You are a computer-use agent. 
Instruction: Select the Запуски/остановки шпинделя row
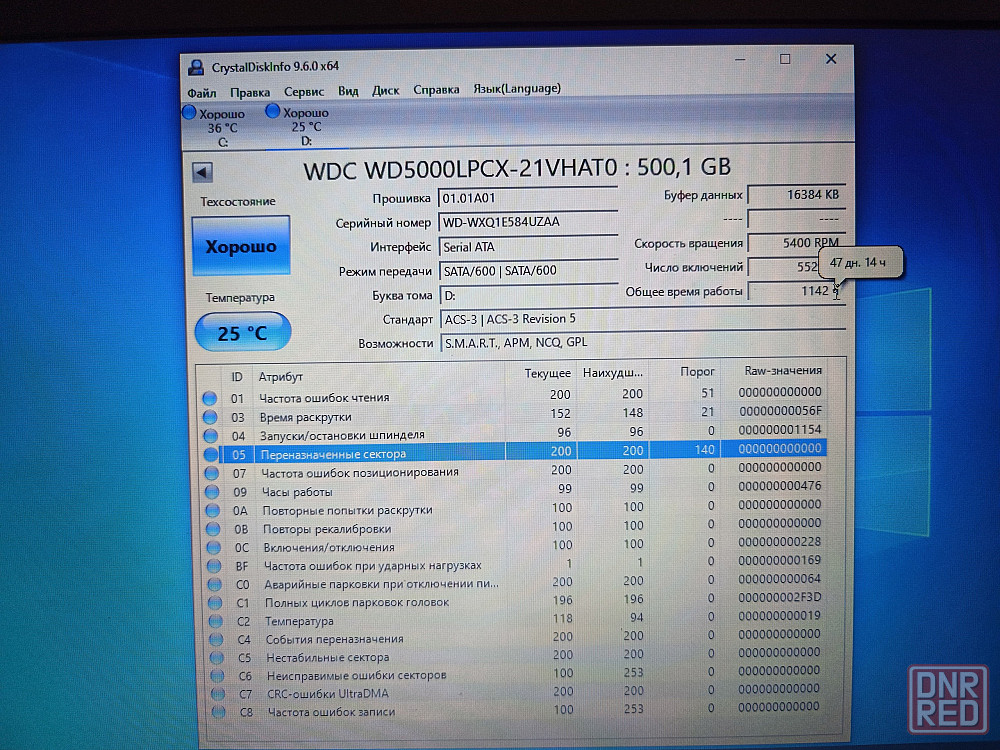coord(513,434)
